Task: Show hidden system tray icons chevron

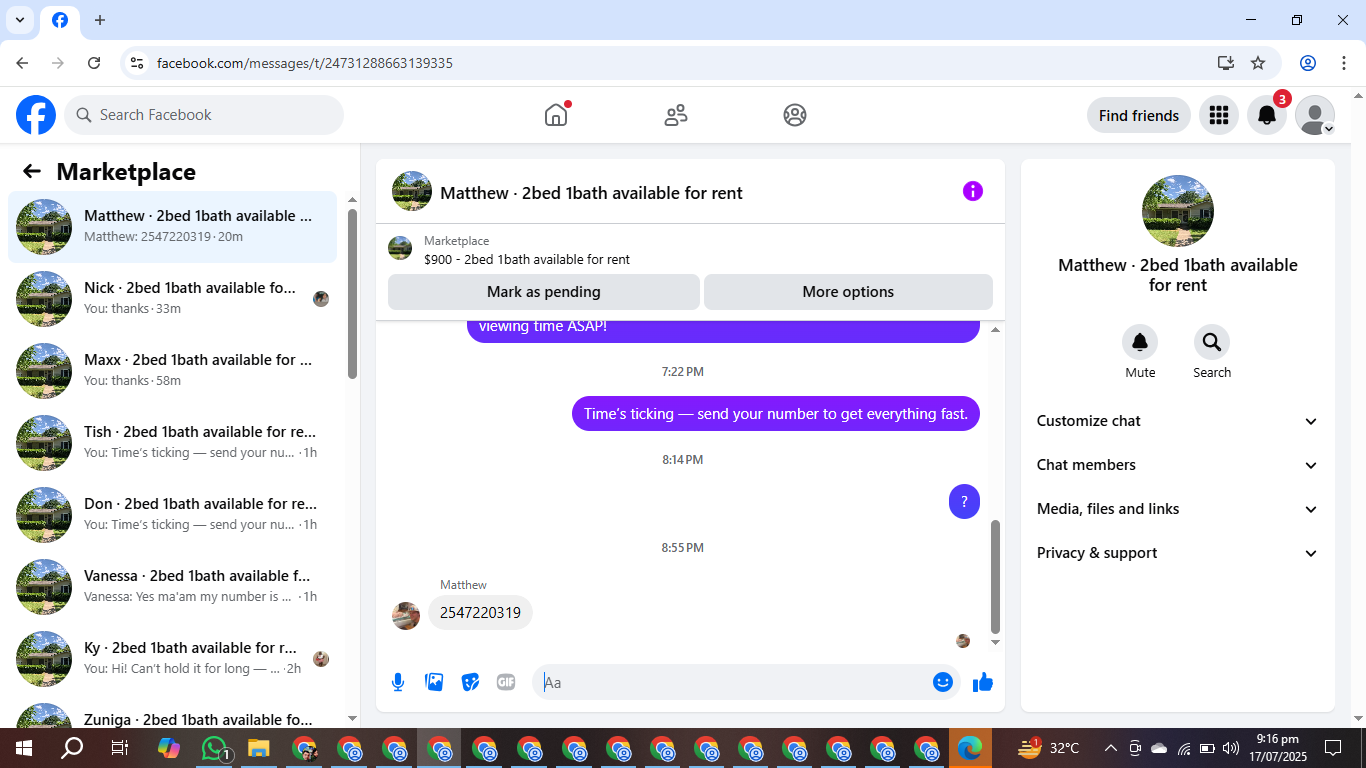Action: [x=1110, y=747]
